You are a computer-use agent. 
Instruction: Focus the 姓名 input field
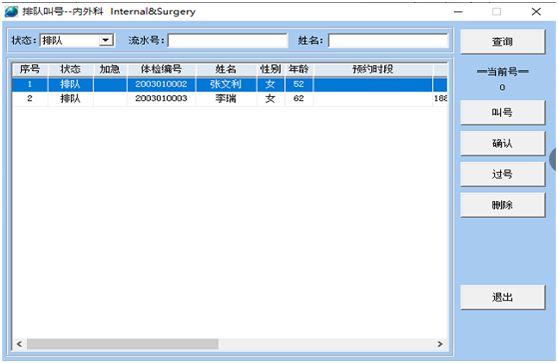coord(388,41)
